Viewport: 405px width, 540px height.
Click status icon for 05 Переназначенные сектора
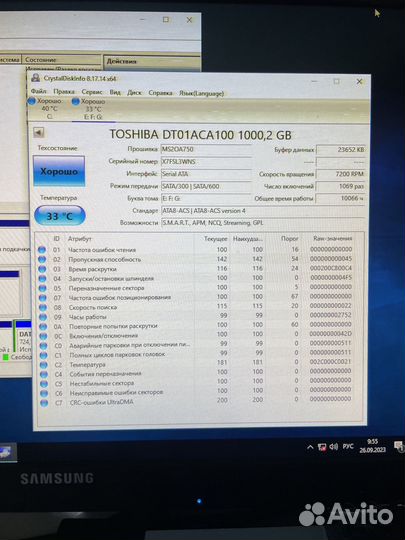[42, 288]
